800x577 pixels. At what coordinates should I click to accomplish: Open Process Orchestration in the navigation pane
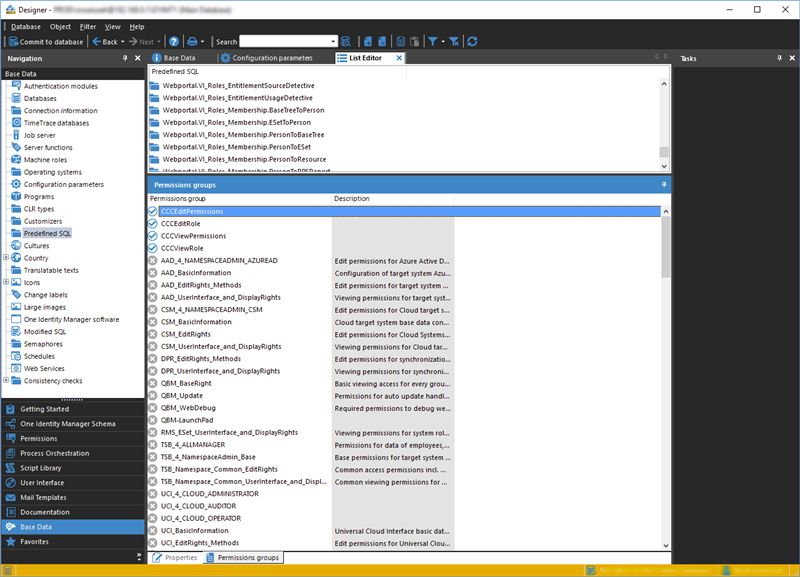[54, 453]
